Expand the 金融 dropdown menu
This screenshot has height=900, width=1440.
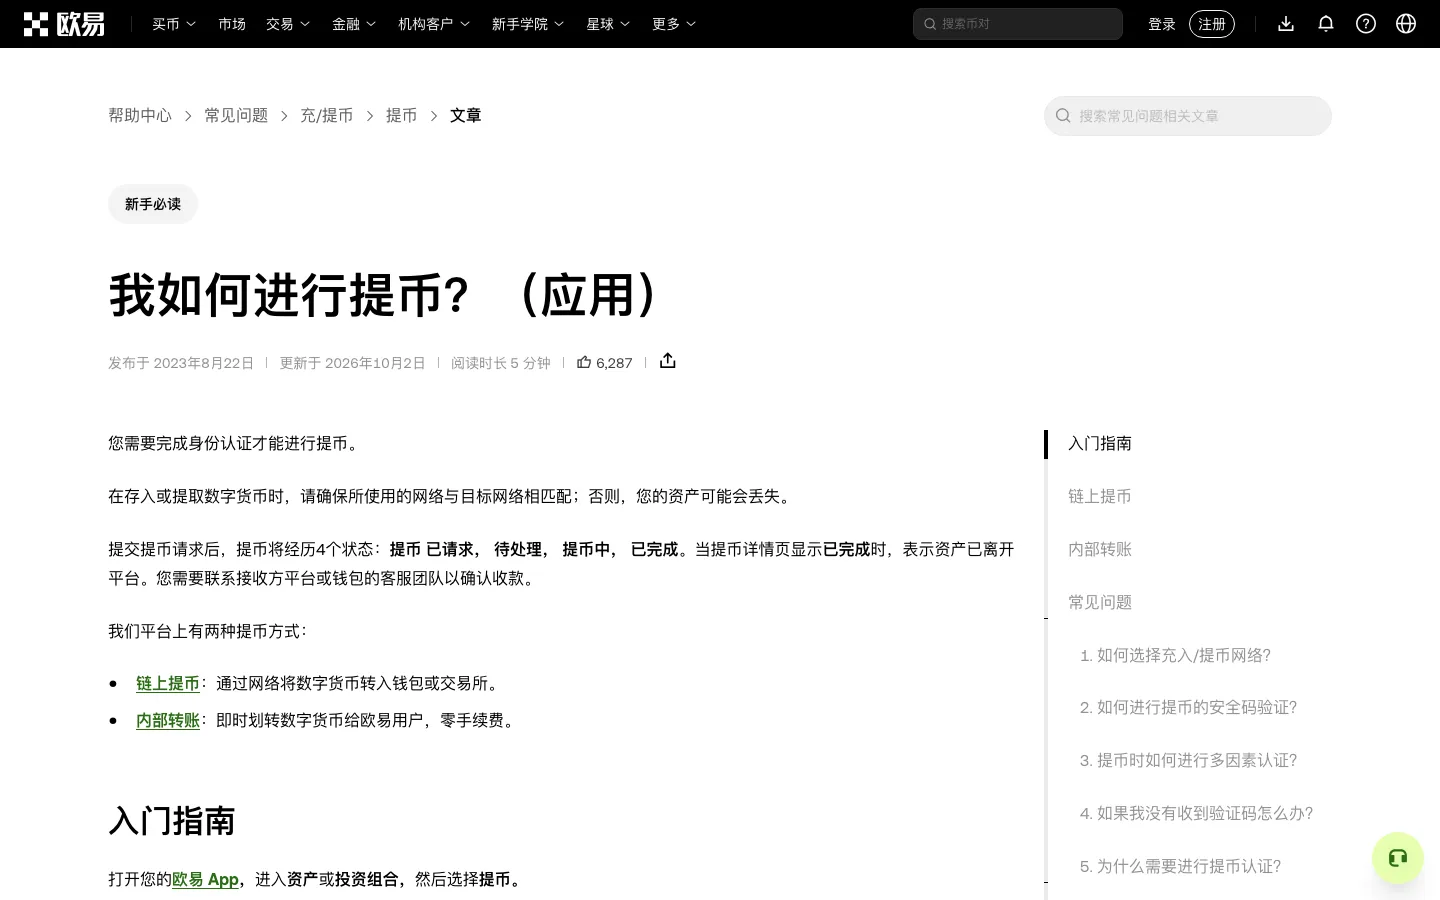(x=354, y=24)
